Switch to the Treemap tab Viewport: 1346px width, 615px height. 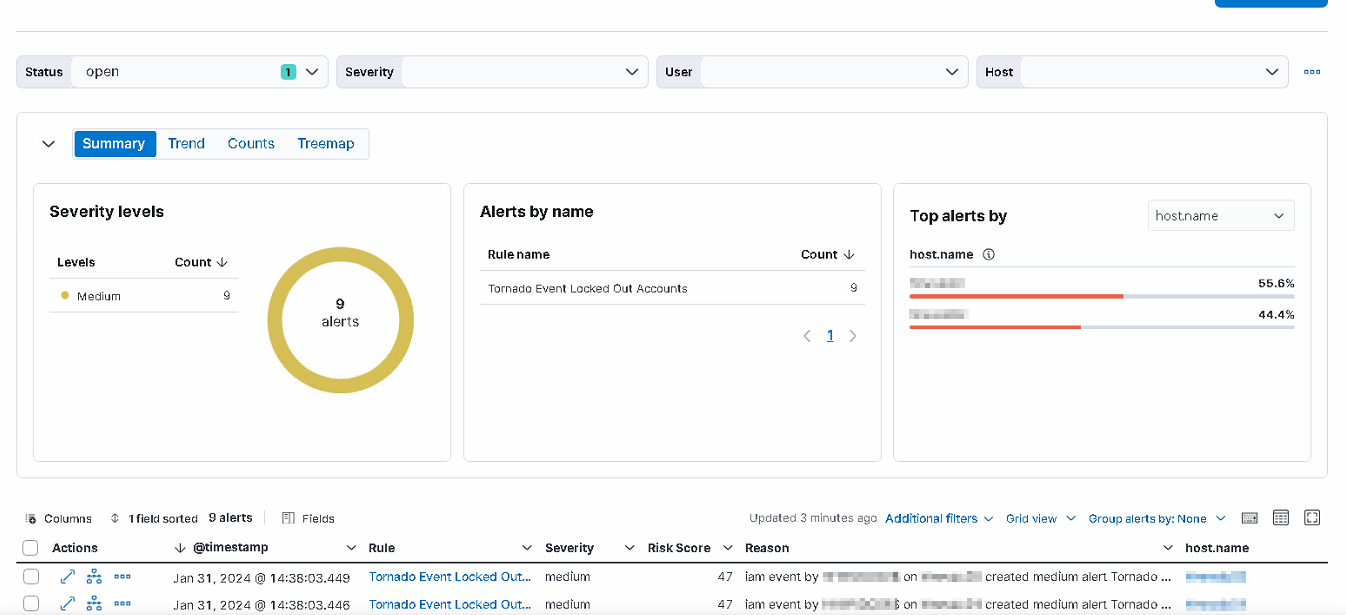pyautogui.click(x=326, y=143)
